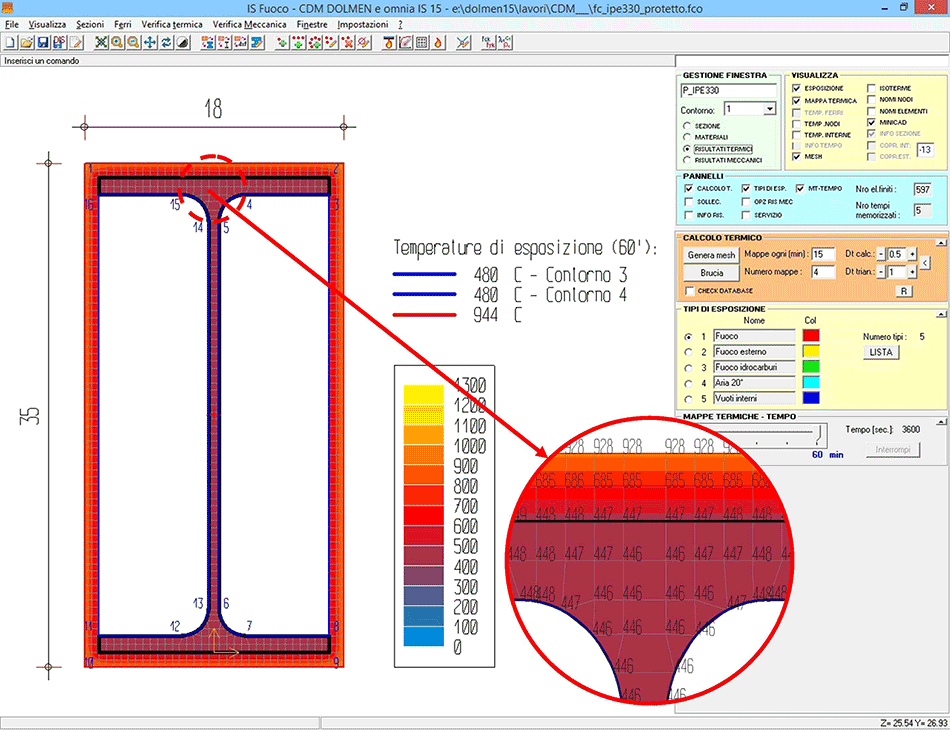This screenshot has width=950, height=730.
Task: Collapse the Mappe Termiche - Tempo panel arrow
Action: coord(941,421)
